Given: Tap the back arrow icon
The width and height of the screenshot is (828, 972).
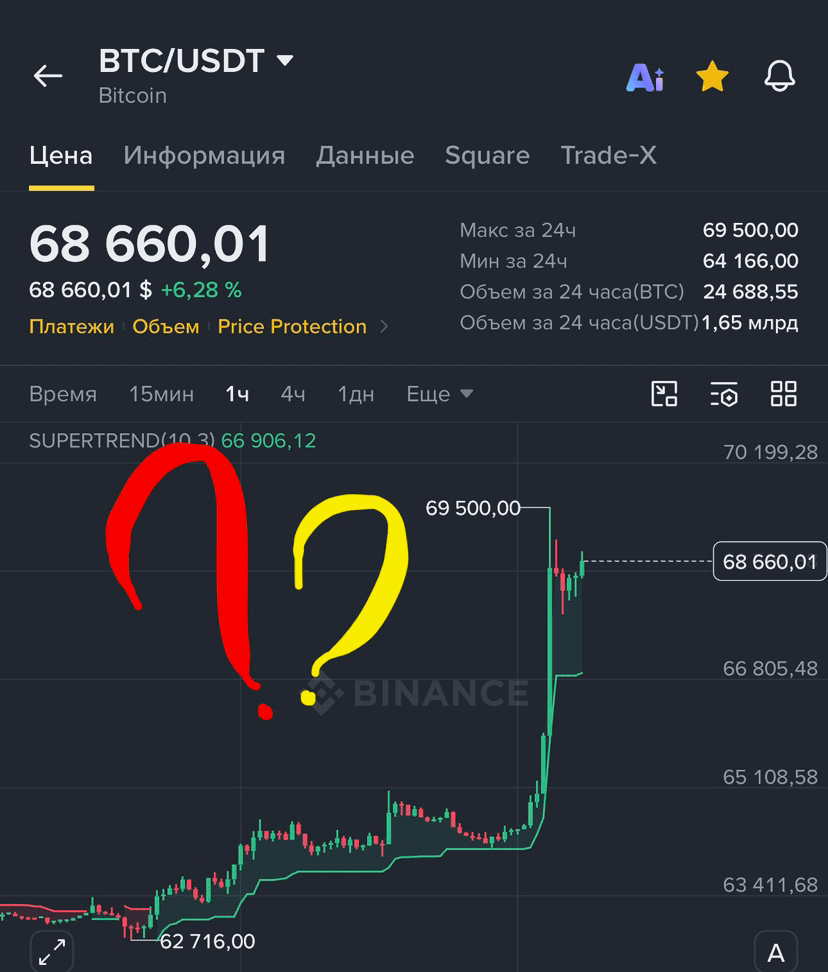Looking at the screenshot, I should [48, 76].
